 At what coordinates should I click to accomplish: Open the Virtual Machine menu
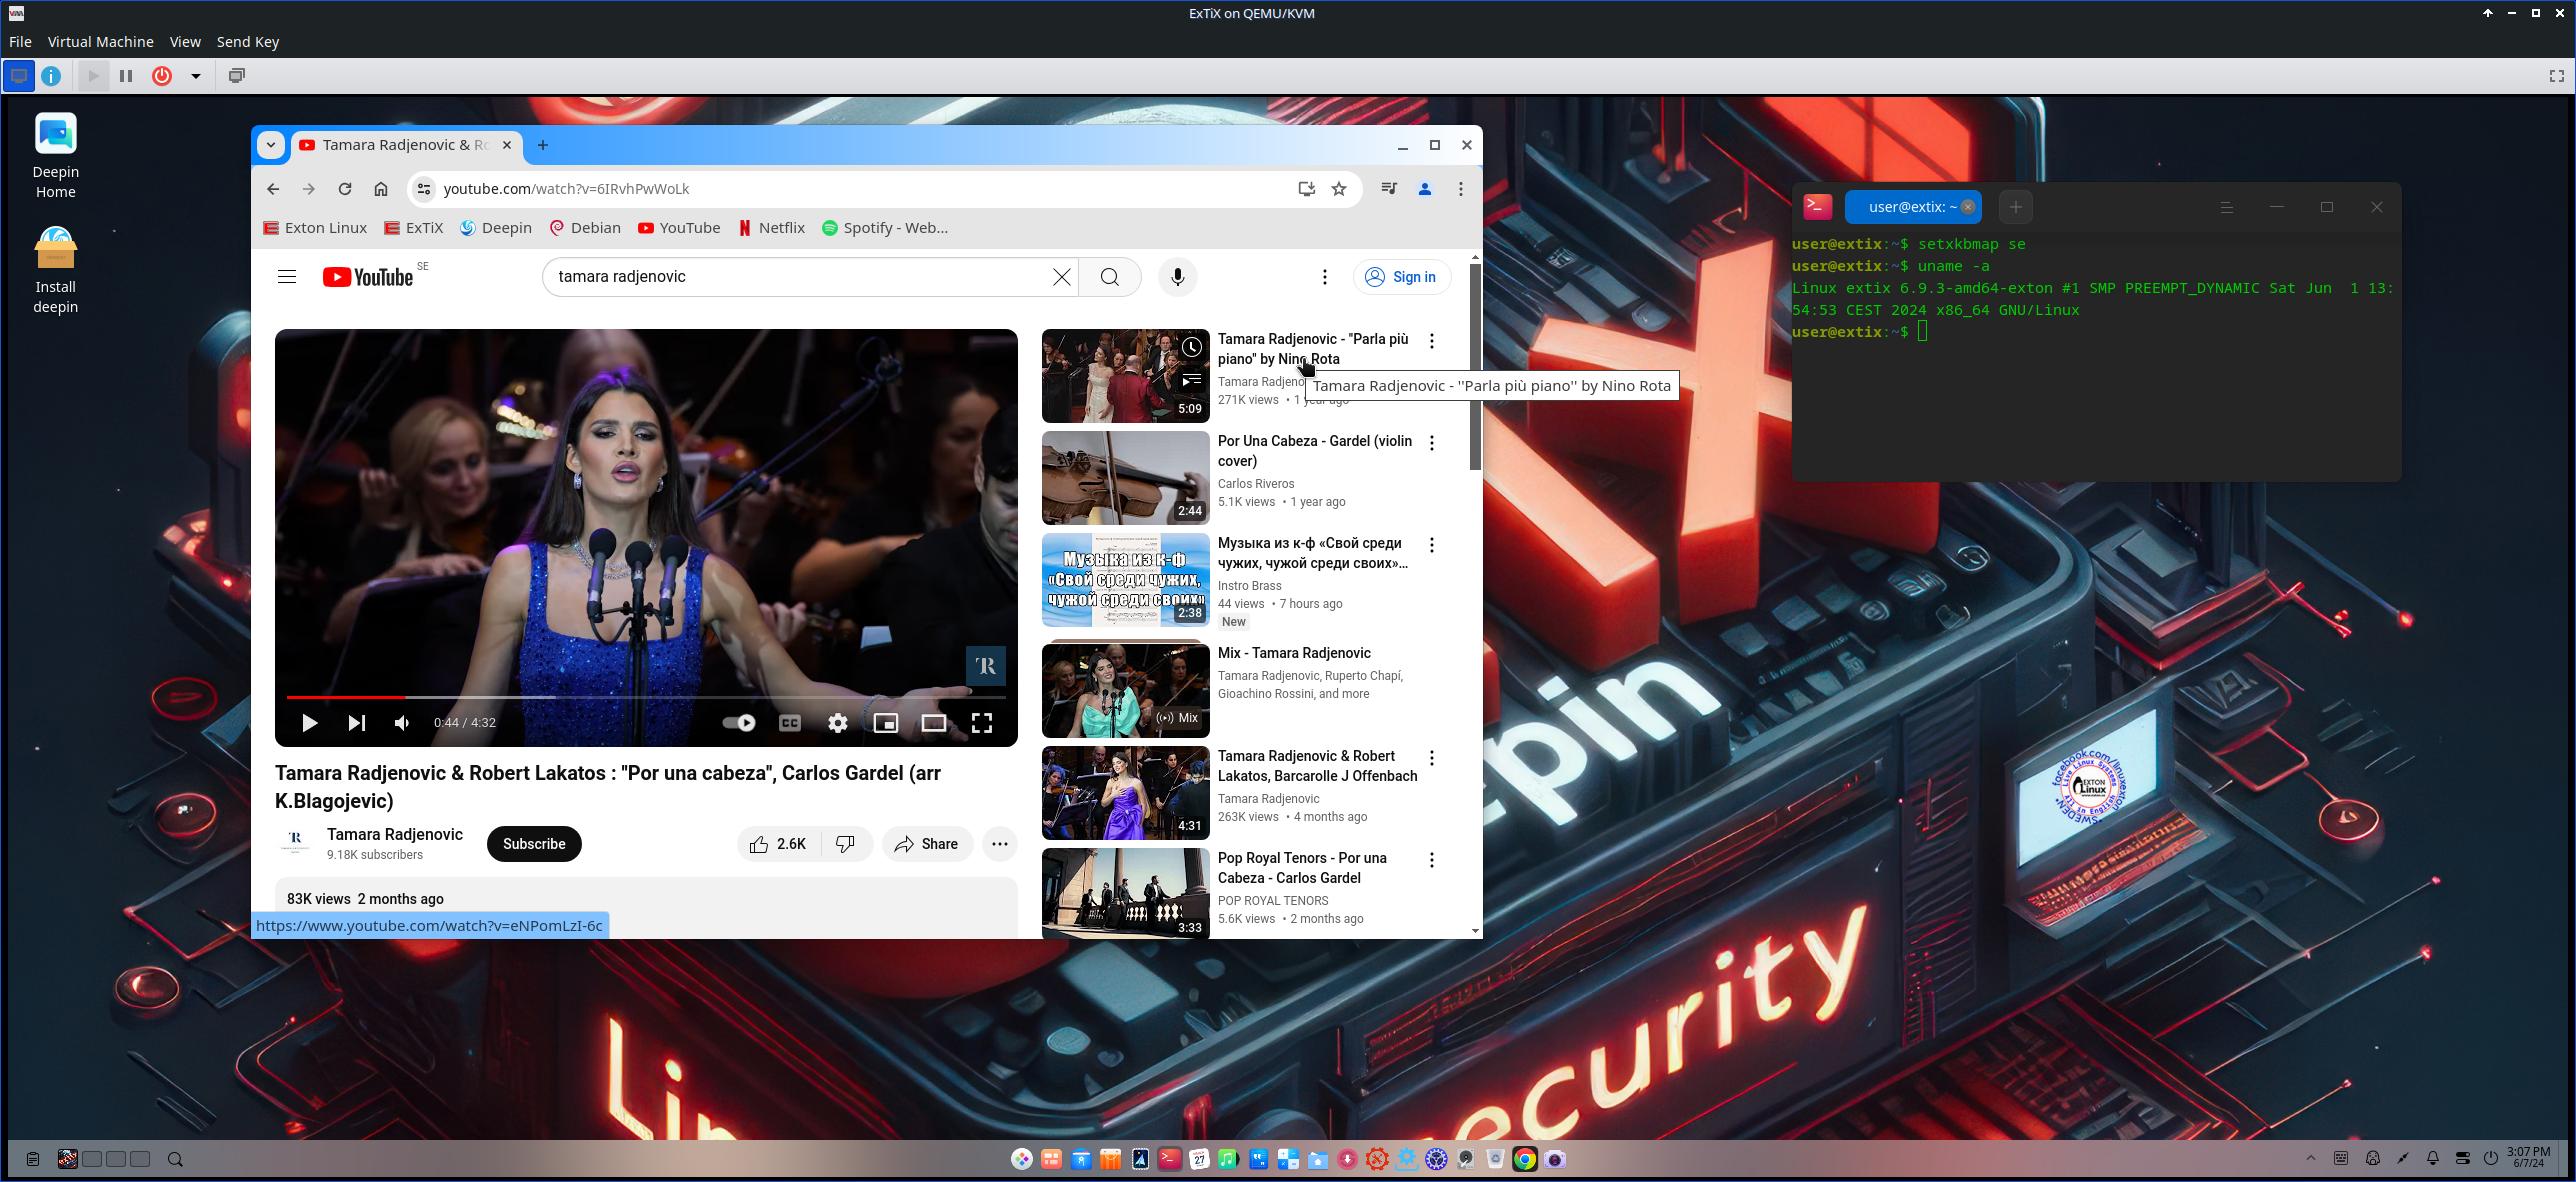point(101,42)
